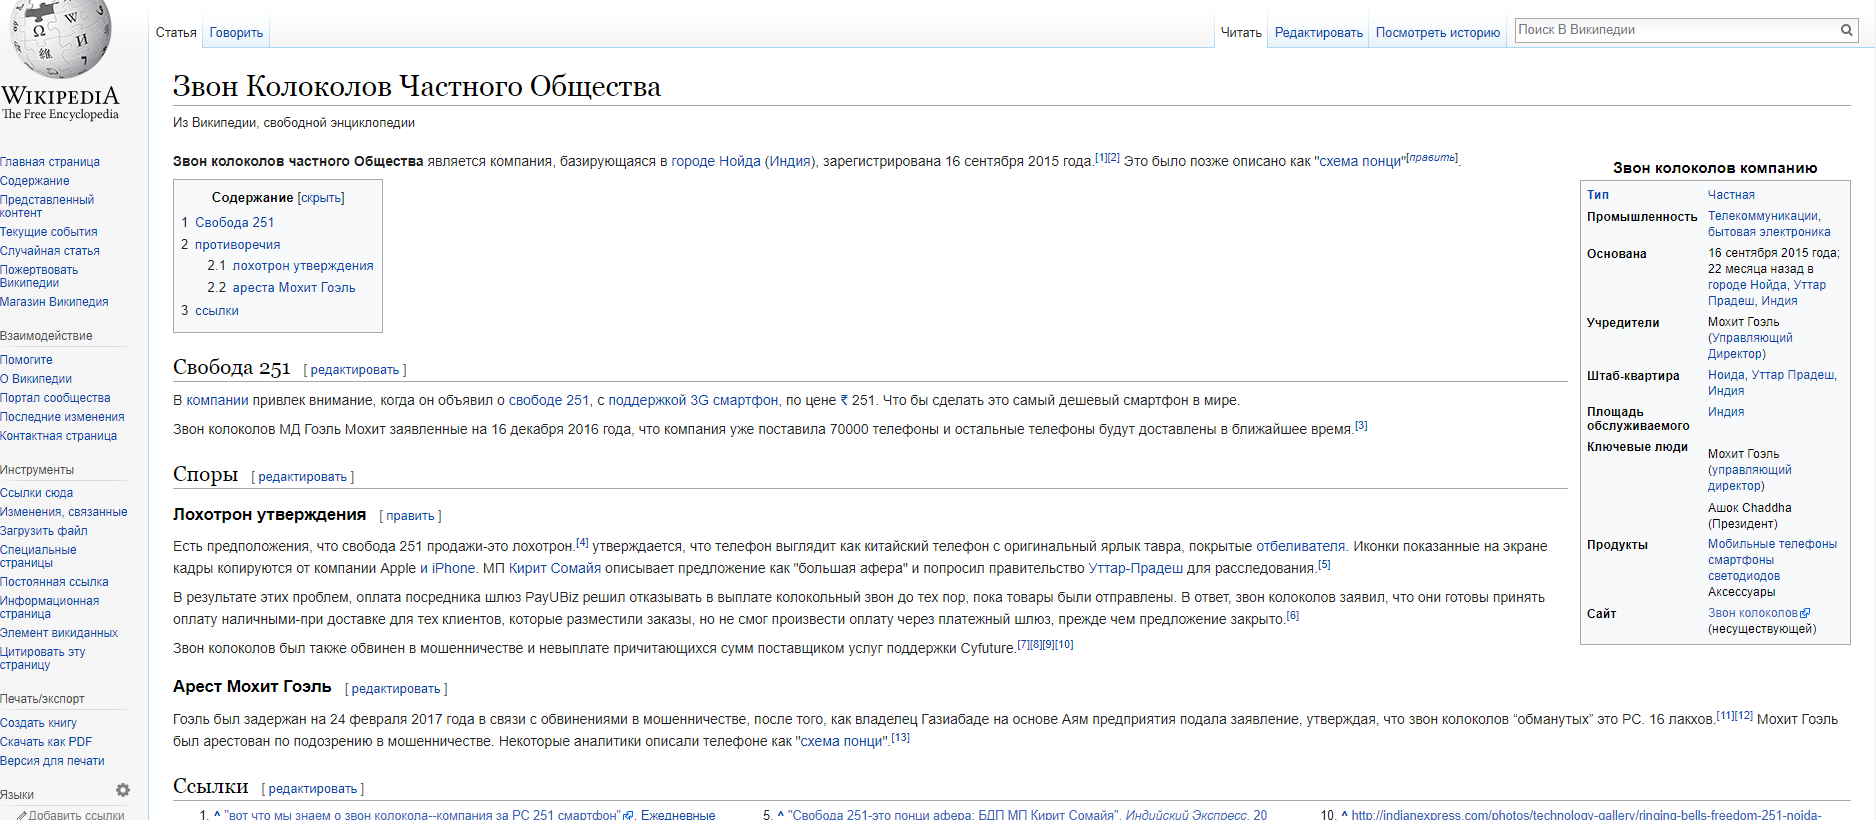This screenshot has height=820, width=1876.
Task: Click редактировать next to Споры heading
Action: coord(302,477)
